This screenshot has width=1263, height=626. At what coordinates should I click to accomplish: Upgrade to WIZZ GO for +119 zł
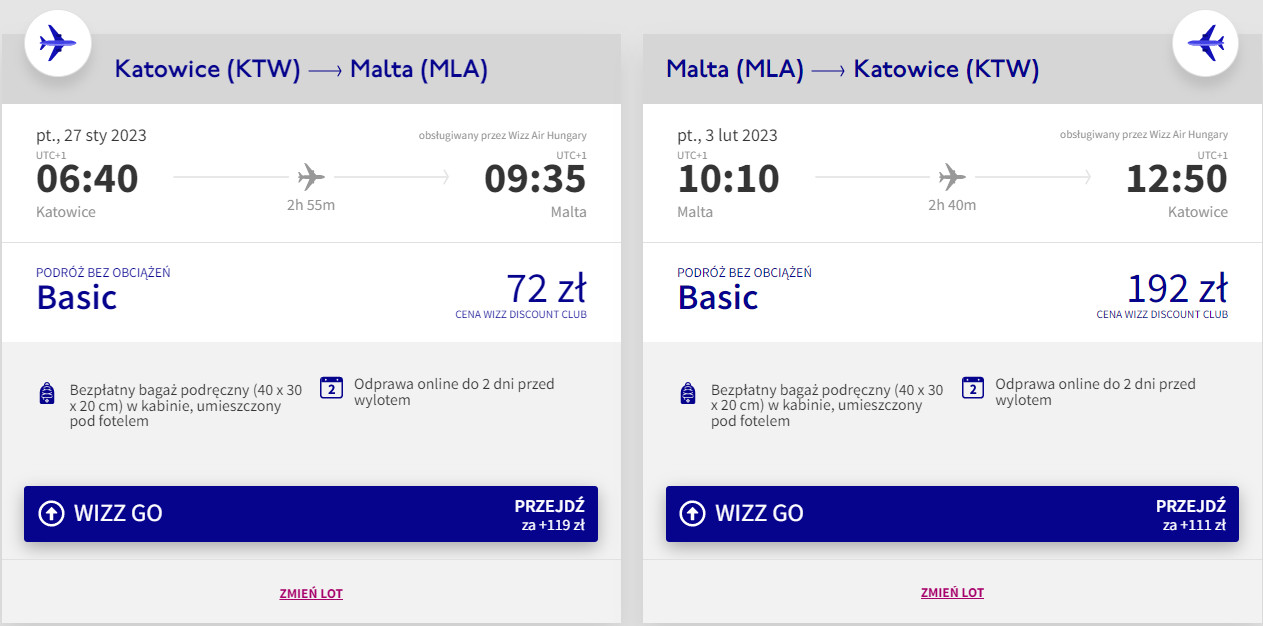[x=310, y=514]
